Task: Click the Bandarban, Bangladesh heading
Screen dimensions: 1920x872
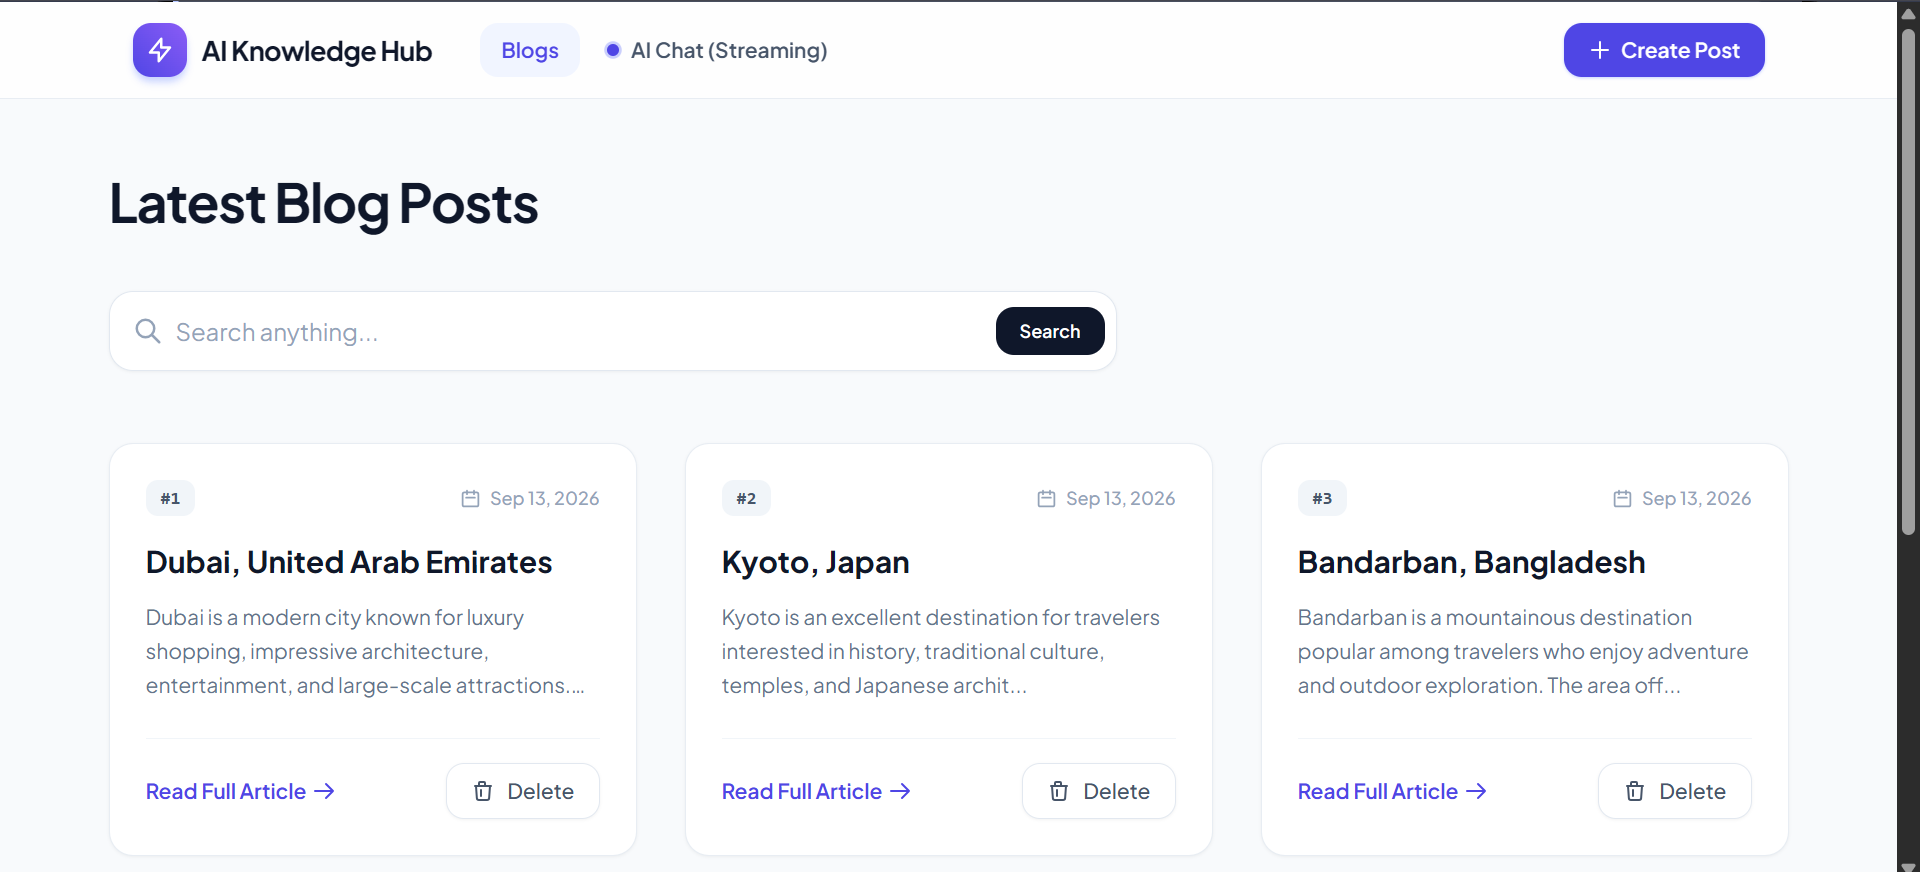Action: (1471, 562)
